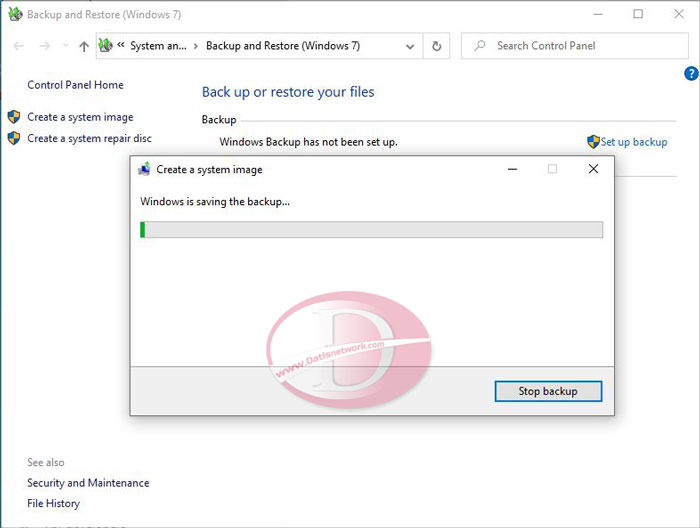Click the search magnifier icon
Screen dimensions: 700x528
[480, 46]
